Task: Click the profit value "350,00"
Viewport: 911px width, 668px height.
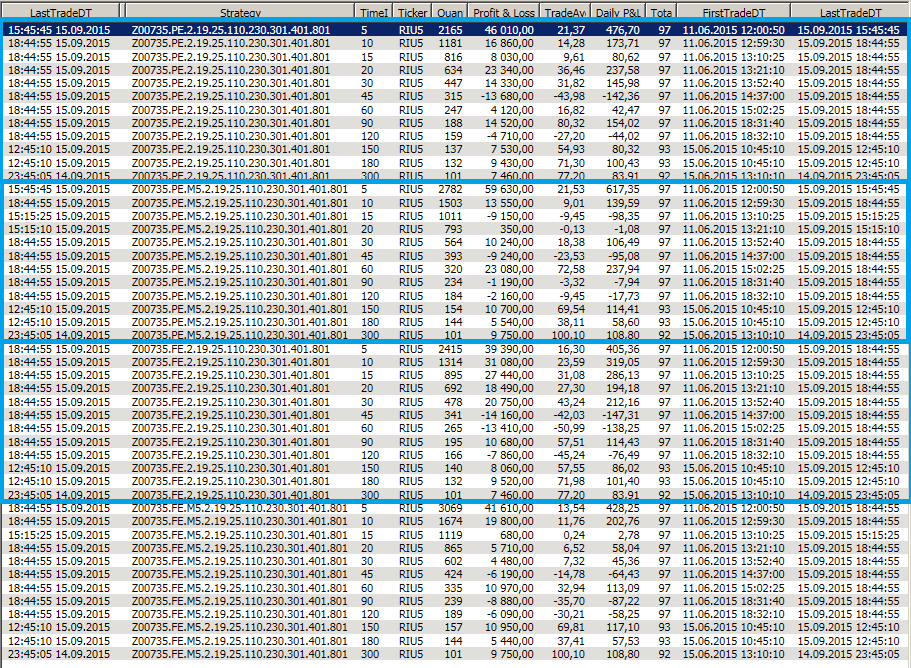Action: click(x=516, y=229)
